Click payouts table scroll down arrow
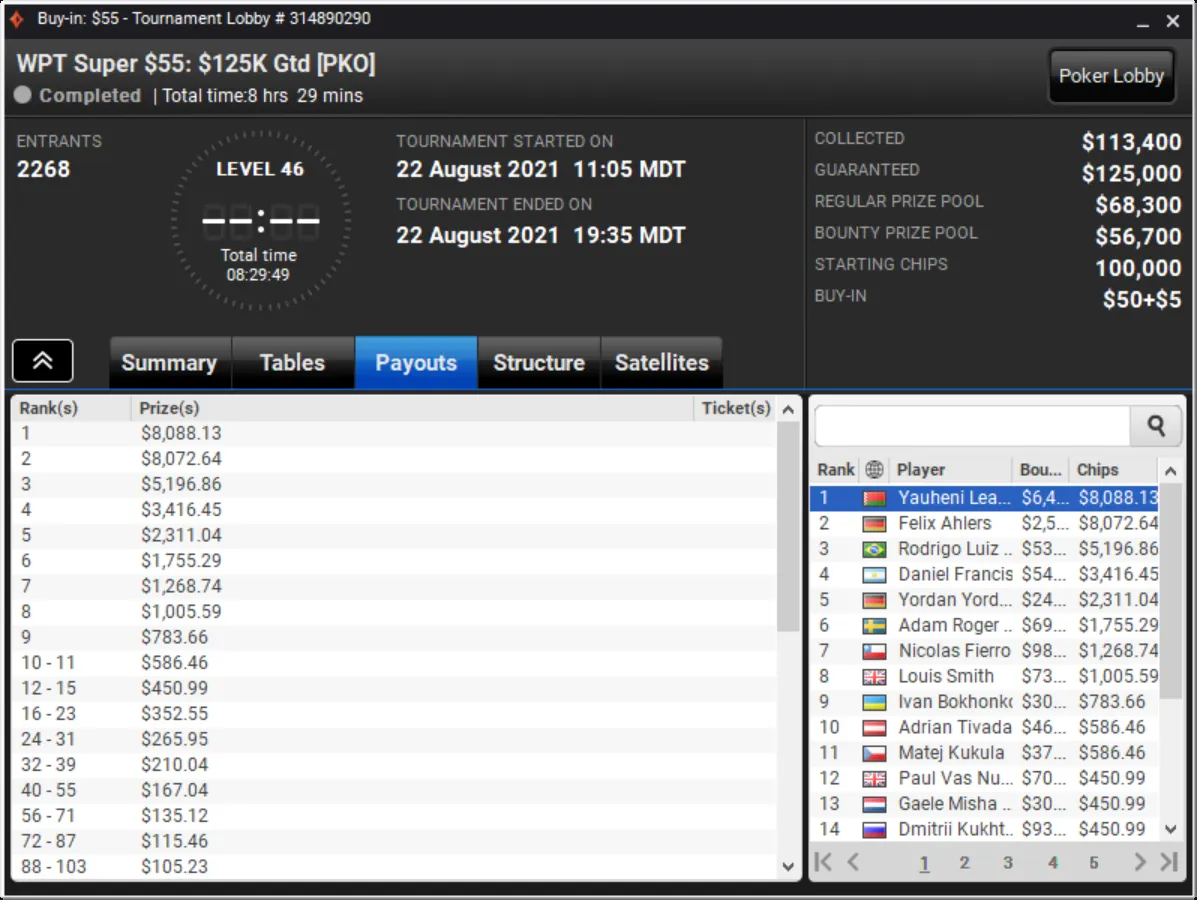 [789, 866]
